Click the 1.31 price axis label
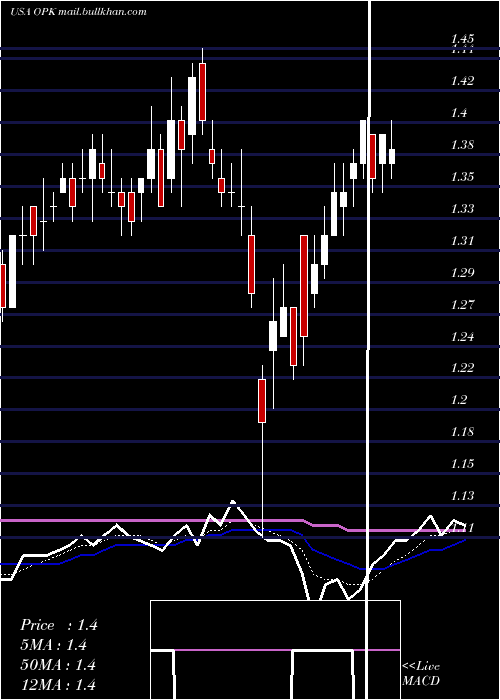Screen dimensions: 500x700 (x=462, y=241)
